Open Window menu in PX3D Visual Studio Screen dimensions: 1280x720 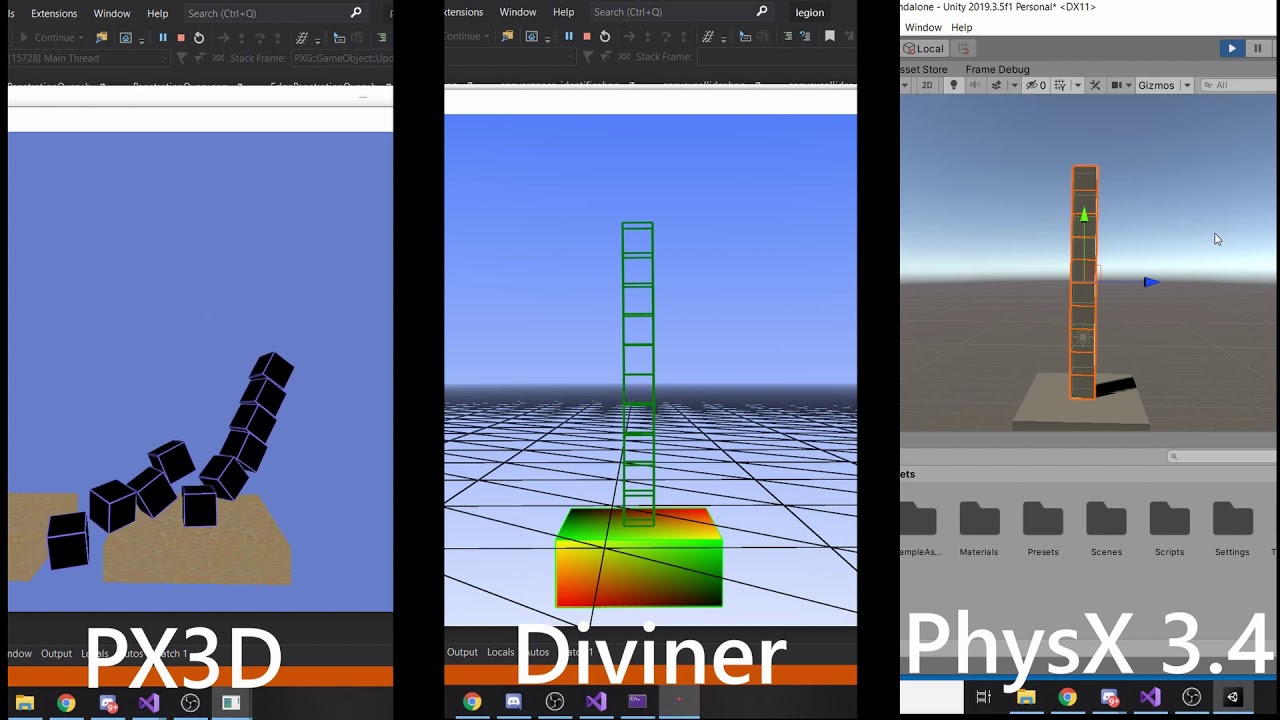(112, 13)
